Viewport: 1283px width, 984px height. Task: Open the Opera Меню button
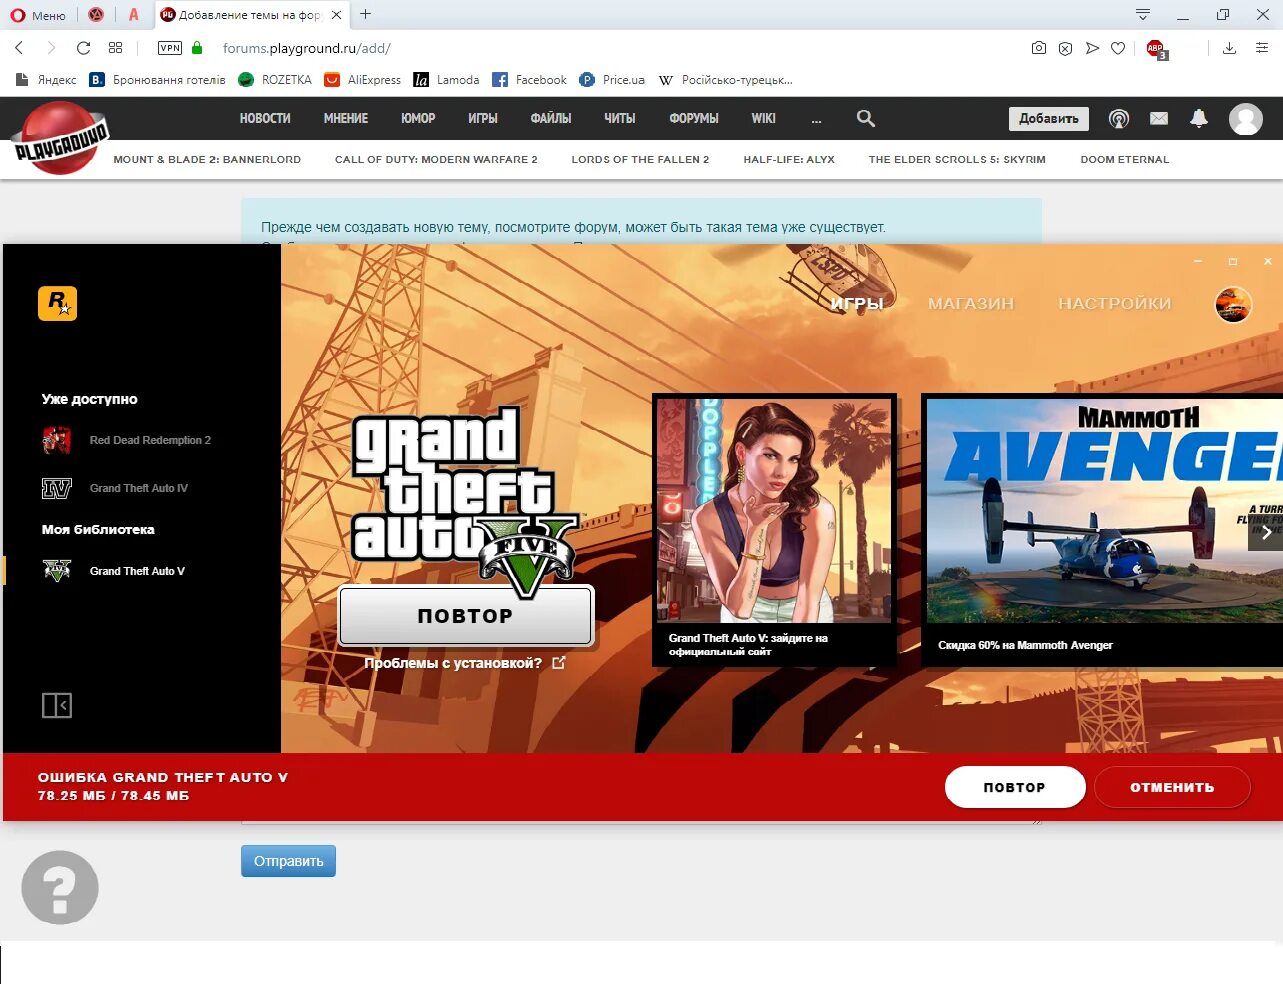tap(37, 15)
